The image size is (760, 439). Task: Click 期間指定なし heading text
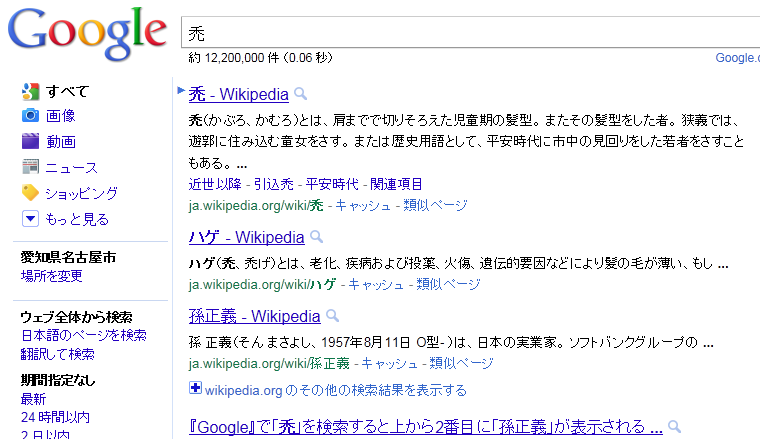(x=58, y=380)
